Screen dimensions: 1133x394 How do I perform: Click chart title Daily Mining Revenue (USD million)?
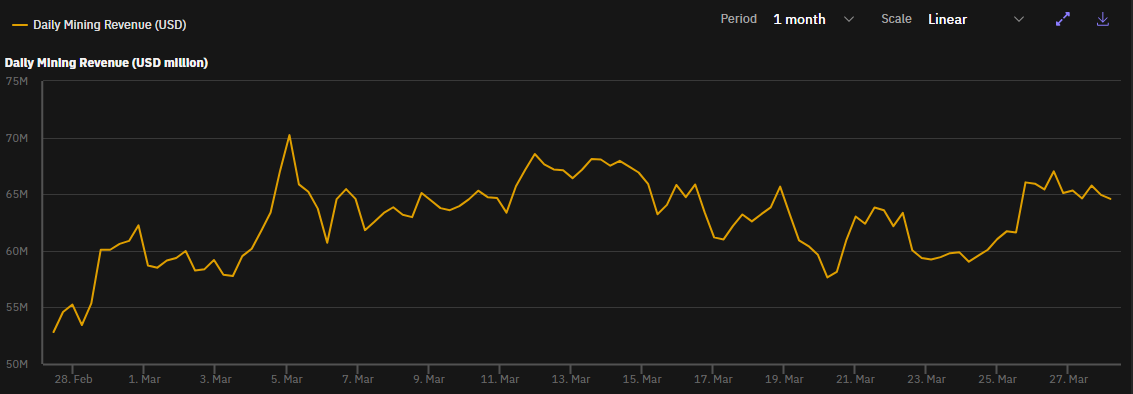106,63
